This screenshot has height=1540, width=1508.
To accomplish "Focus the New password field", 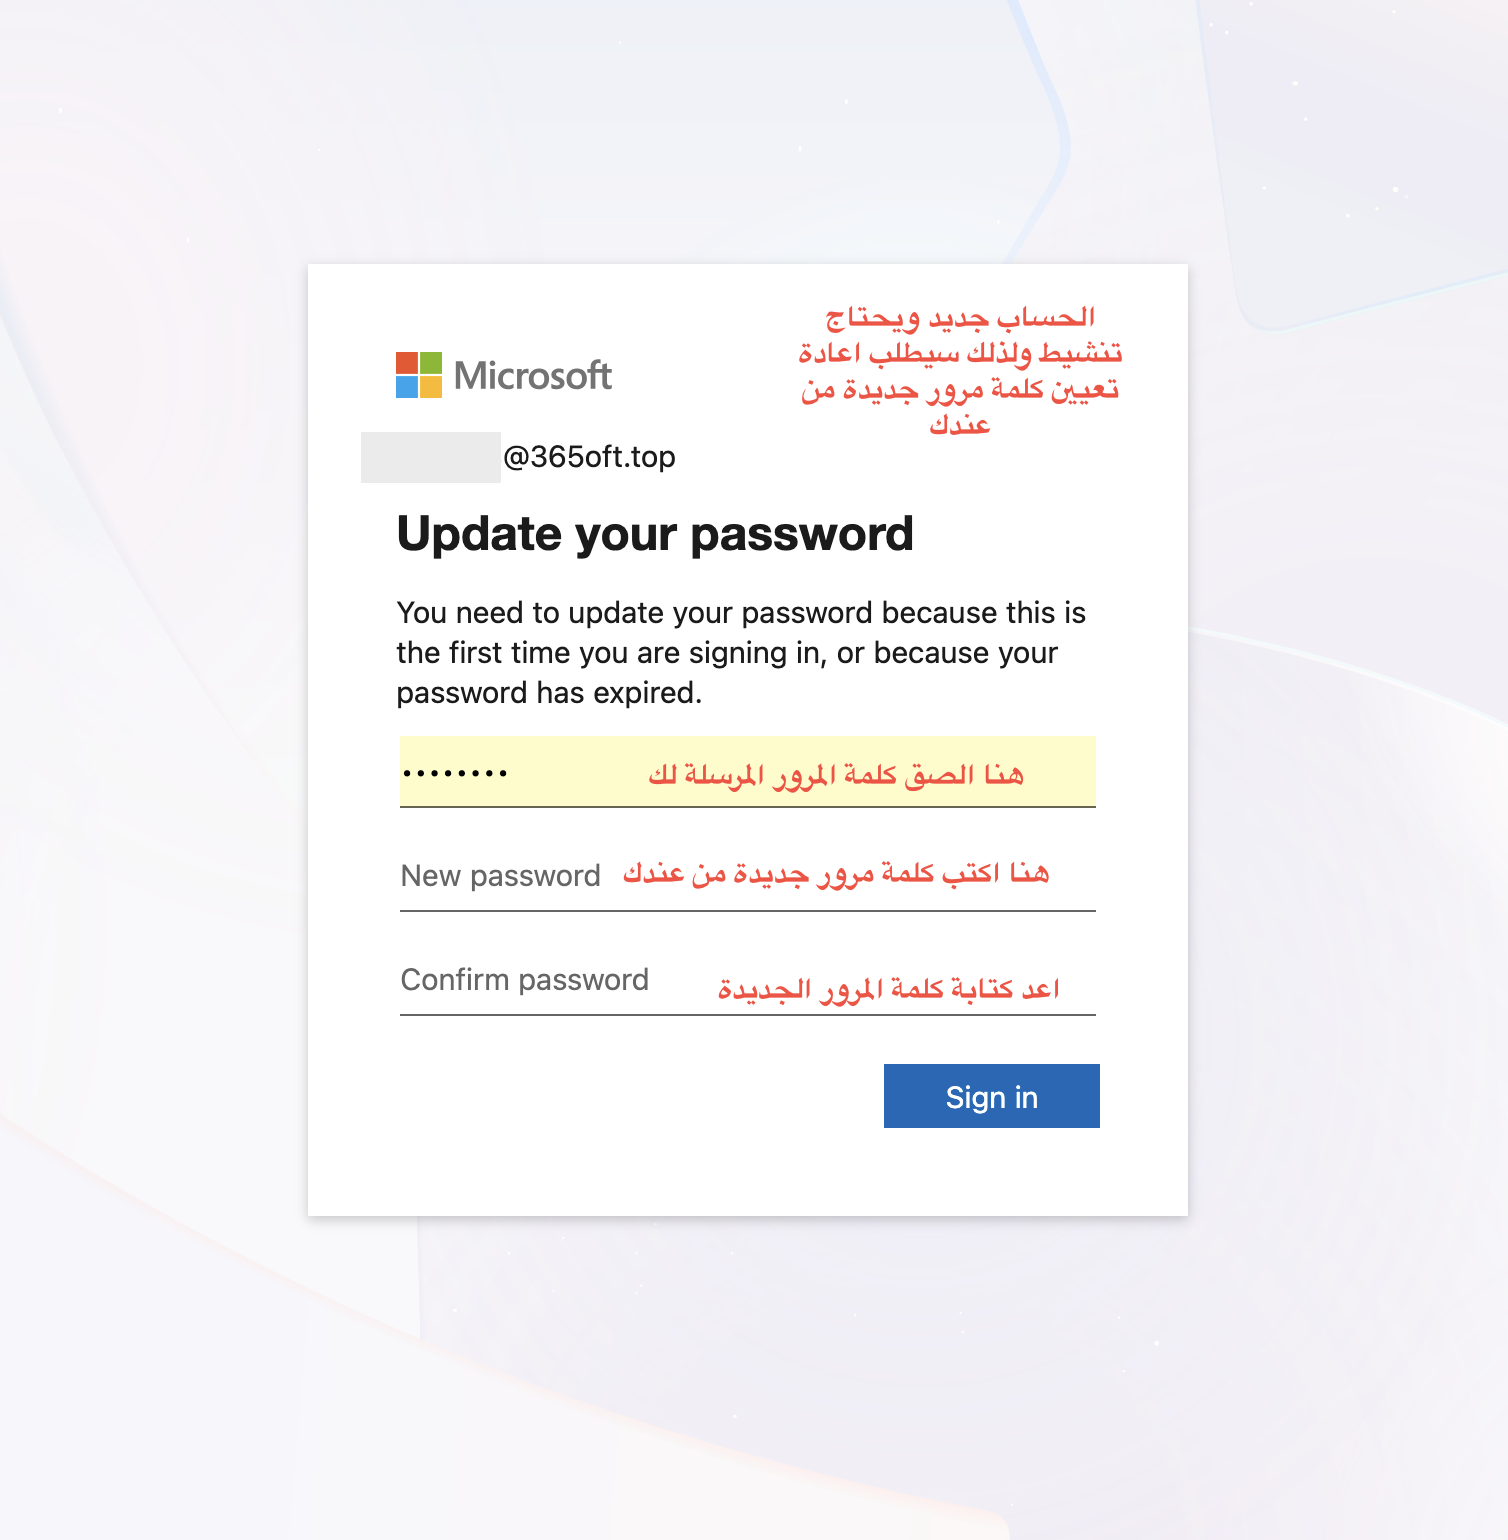I will (747, 877).
